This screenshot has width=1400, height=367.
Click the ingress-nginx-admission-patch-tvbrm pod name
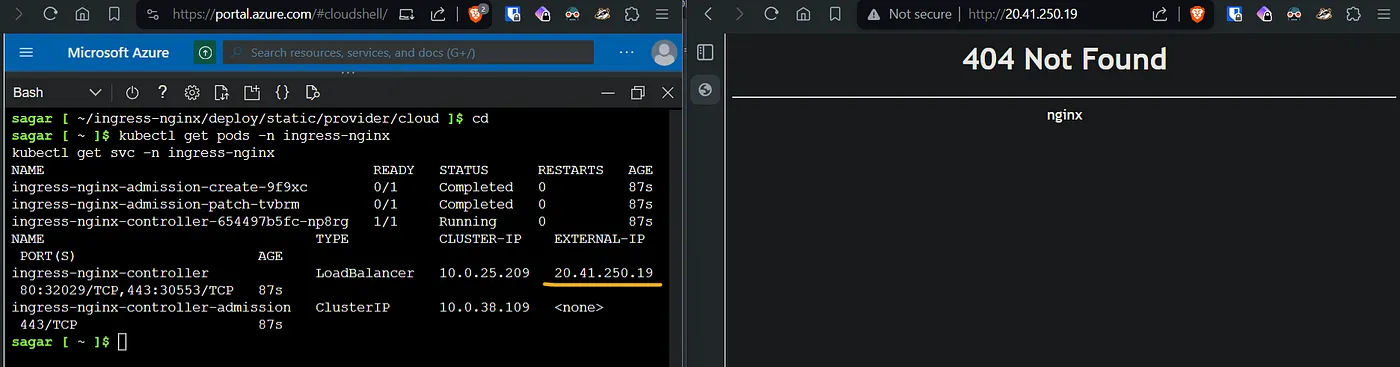pyautogui.click(x=155, y=204)
